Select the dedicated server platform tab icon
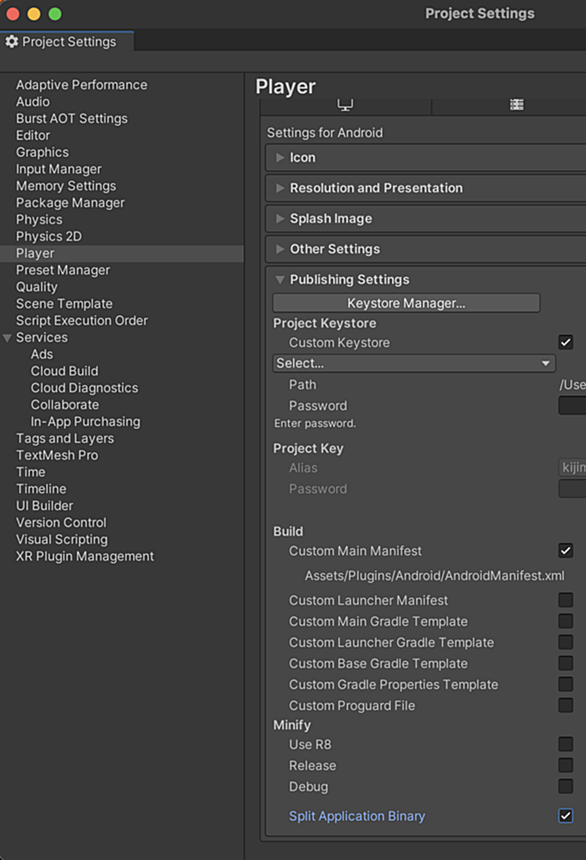The height and width of the screenshot is (860, 586). point(516,104)
